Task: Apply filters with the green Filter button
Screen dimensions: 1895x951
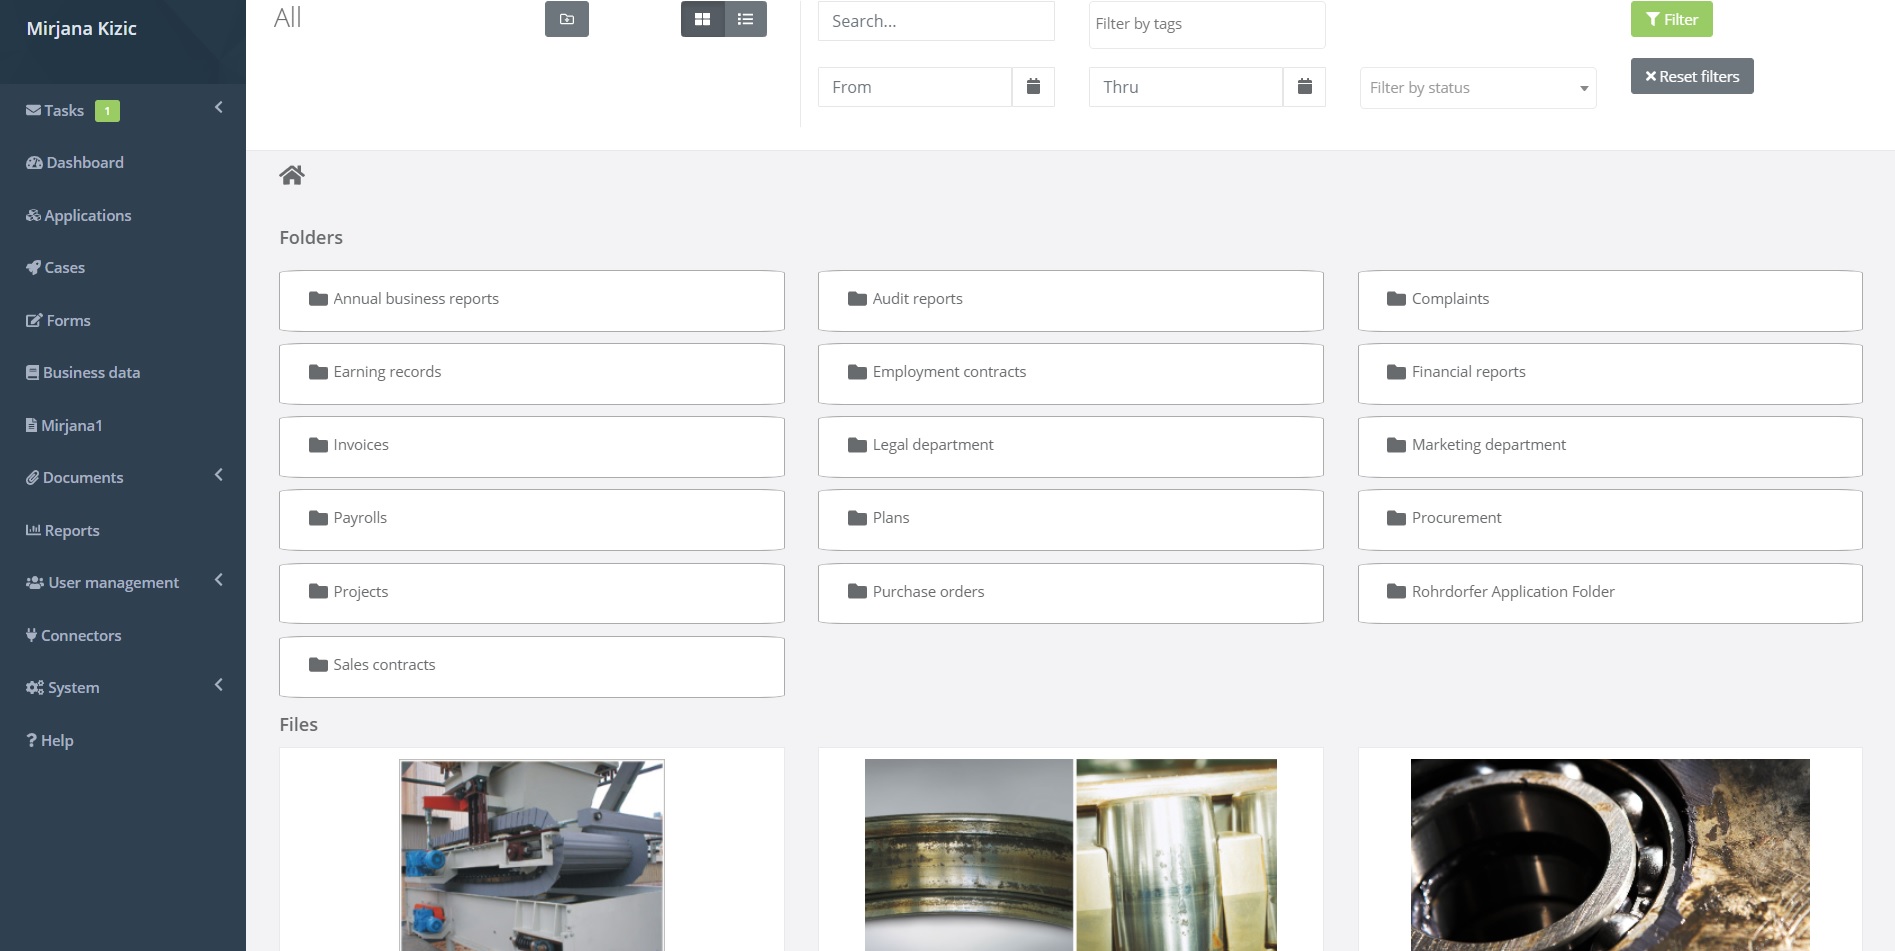Action: click(x=1672, y=19)
